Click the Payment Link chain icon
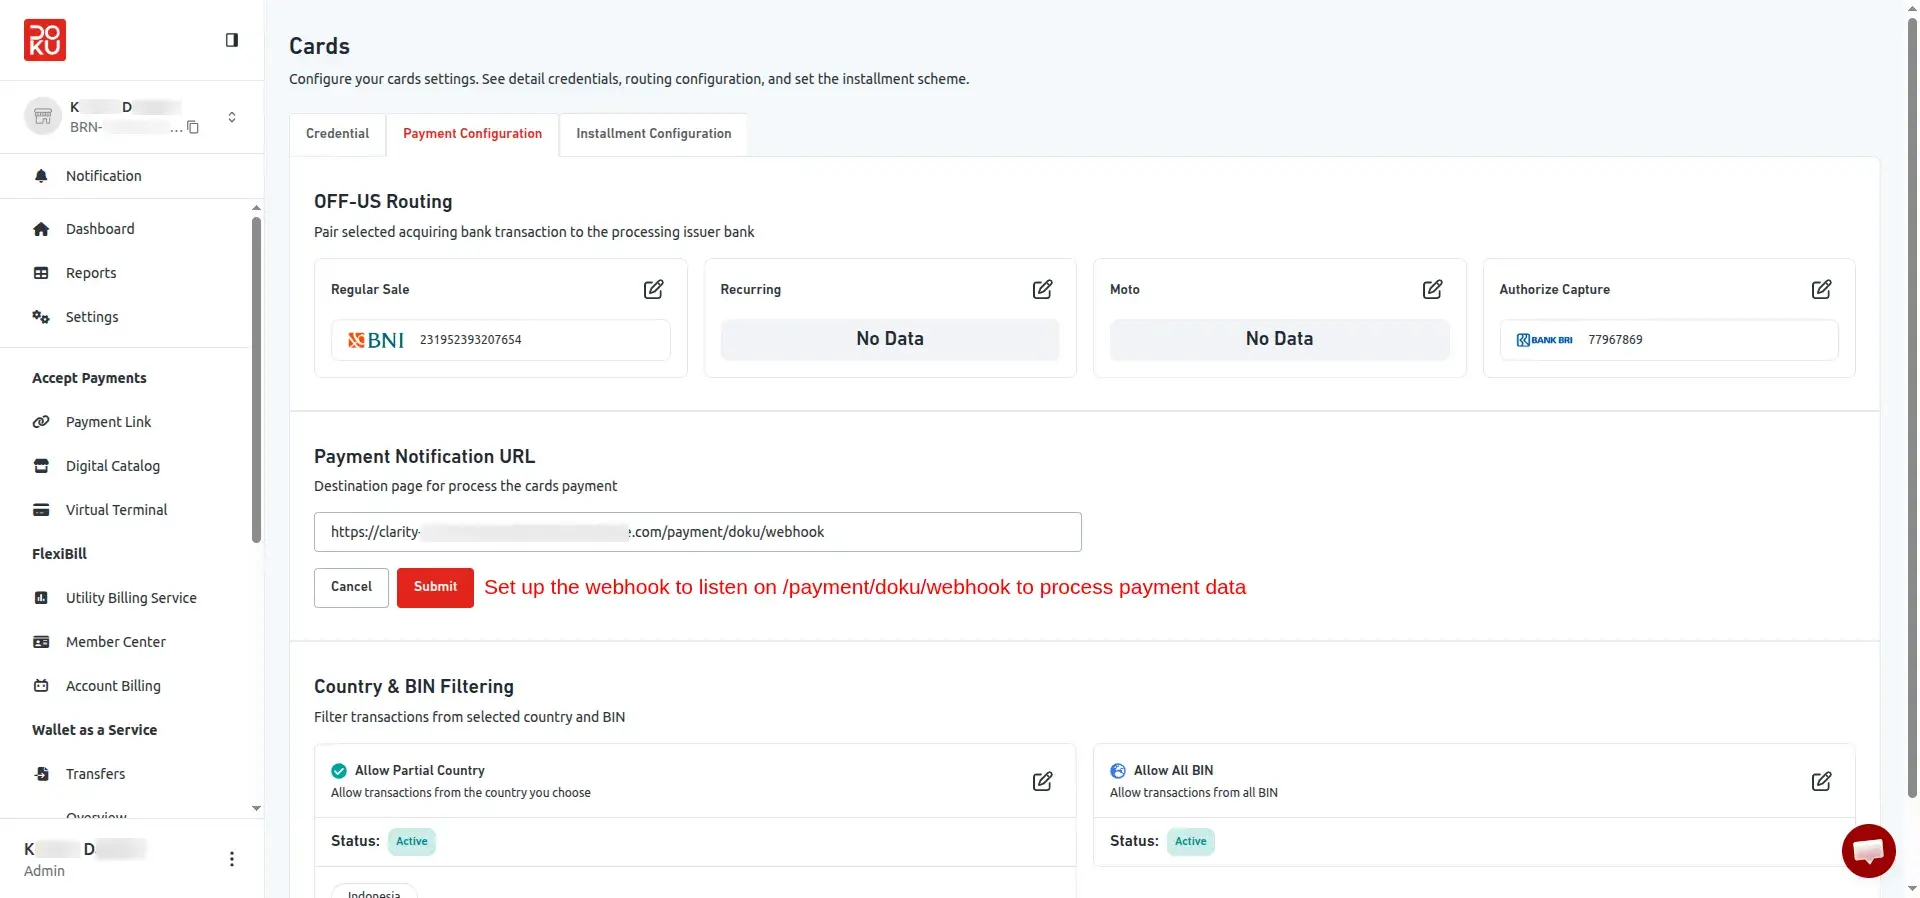Image resolution: width=1920 pixels, height=898 pixels. pos(41,422)
